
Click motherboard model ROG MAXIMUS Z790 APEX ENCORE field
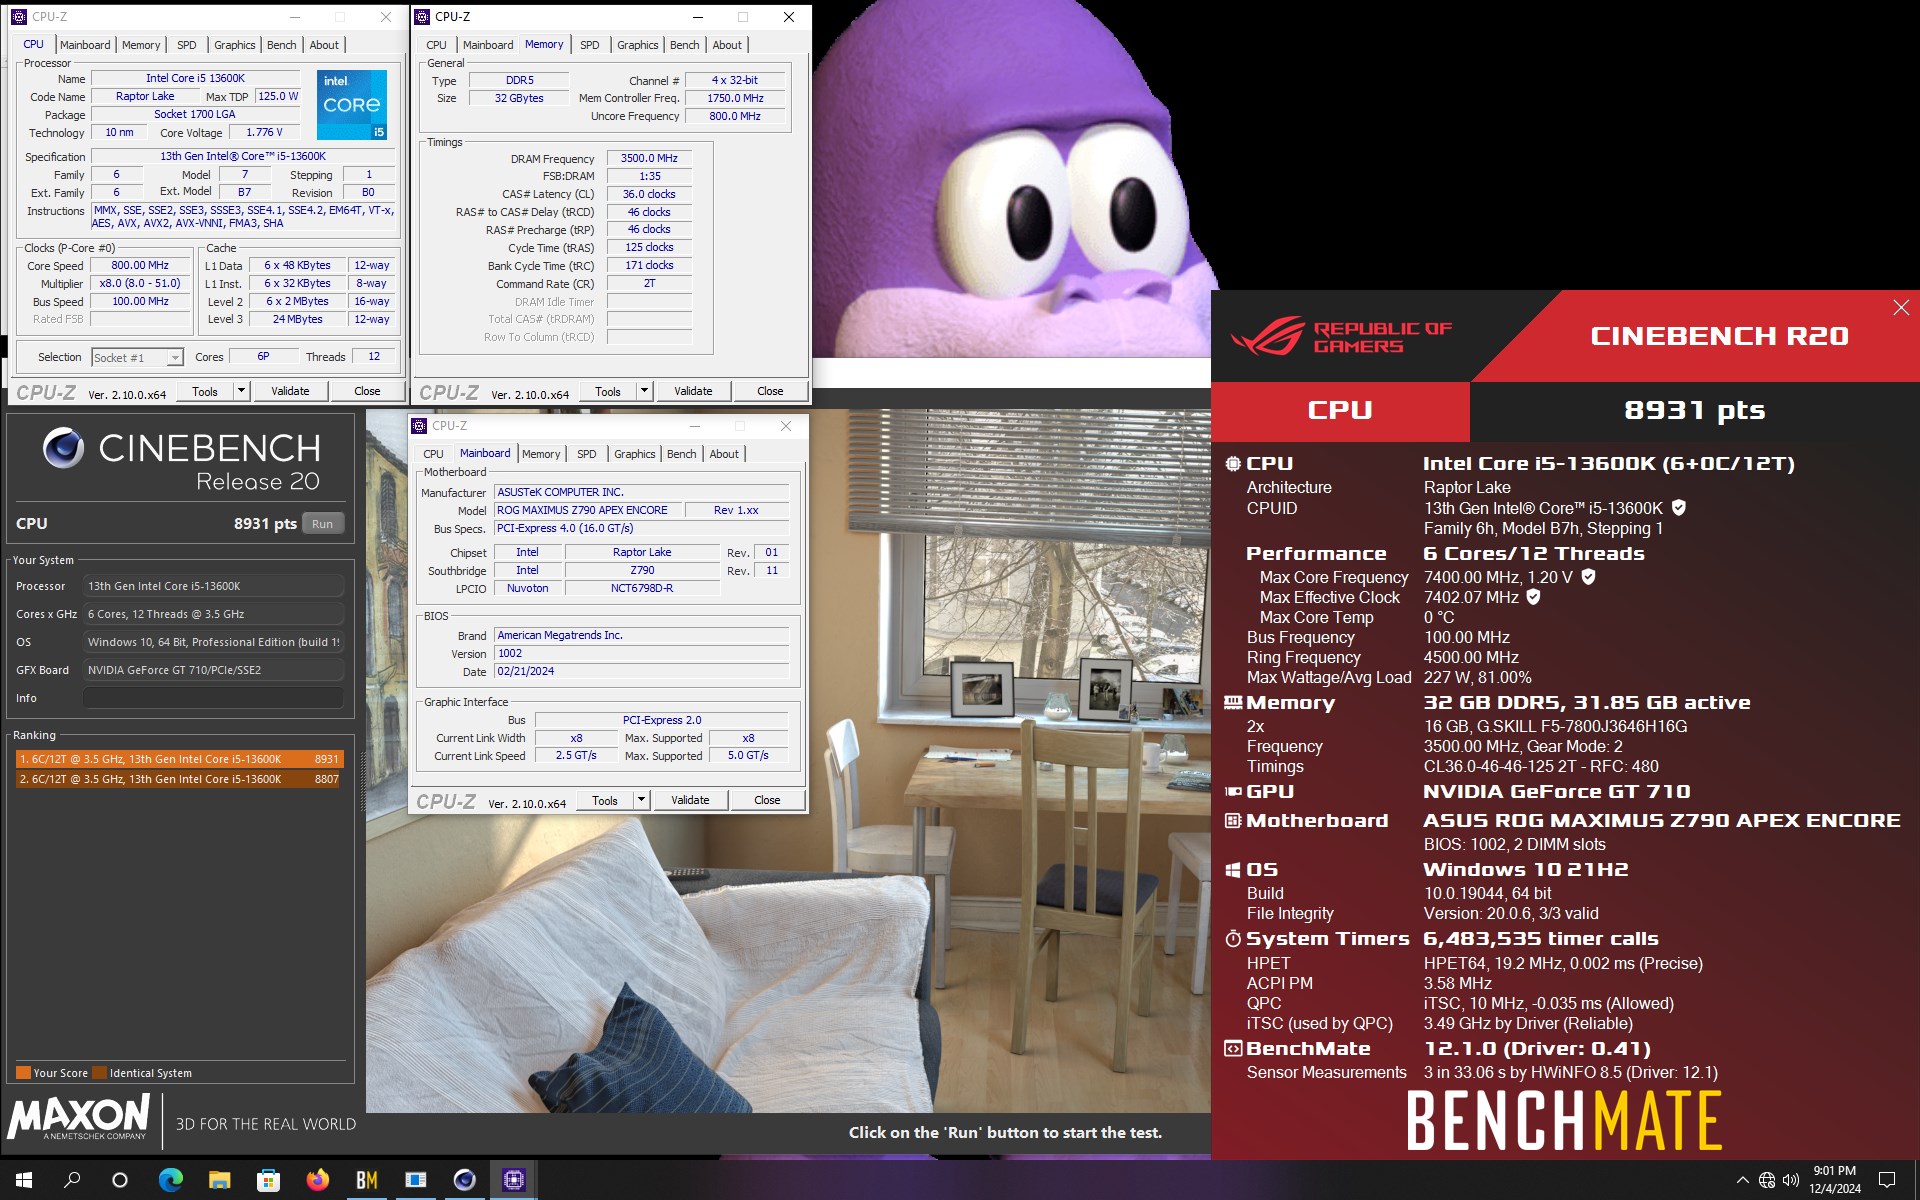pyautogui.click(x=589, y=510)
